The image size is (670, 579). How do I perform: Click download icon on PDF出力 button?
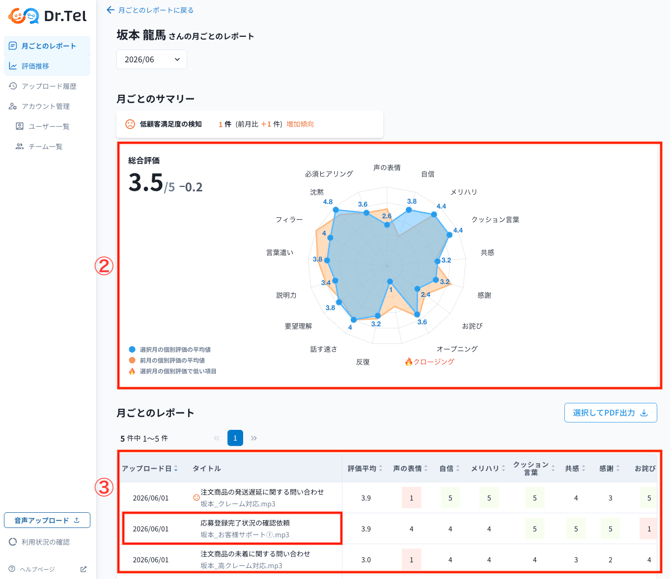644,413
